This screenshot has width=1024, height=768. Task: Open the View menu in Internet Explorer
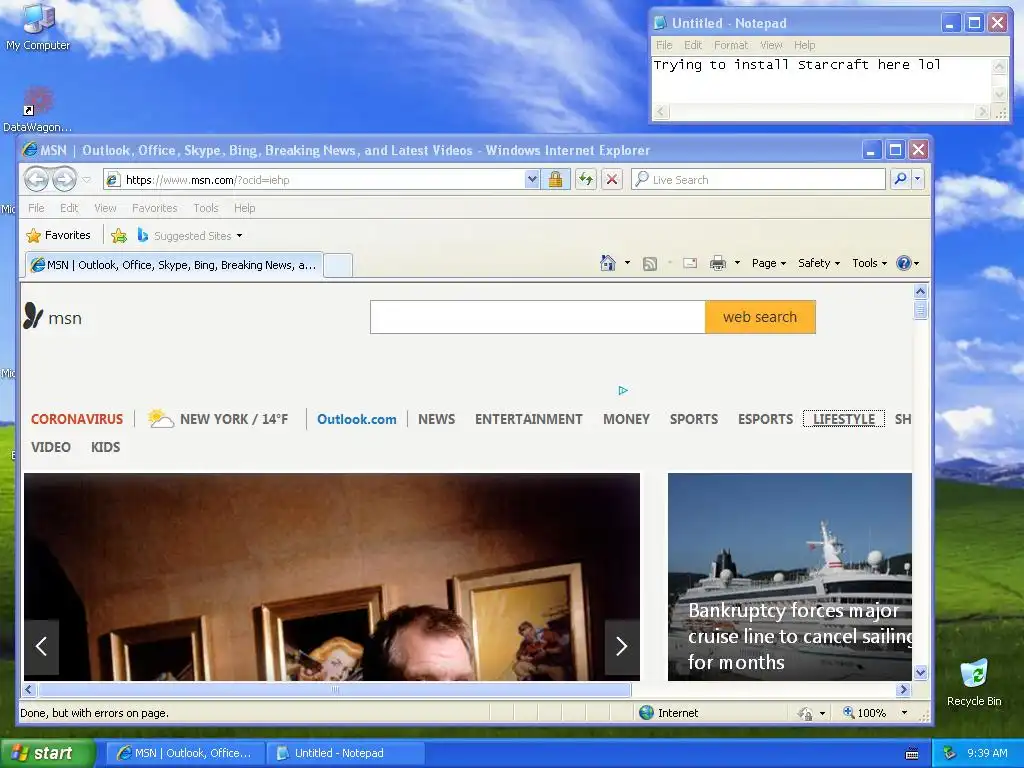[105, 208]
